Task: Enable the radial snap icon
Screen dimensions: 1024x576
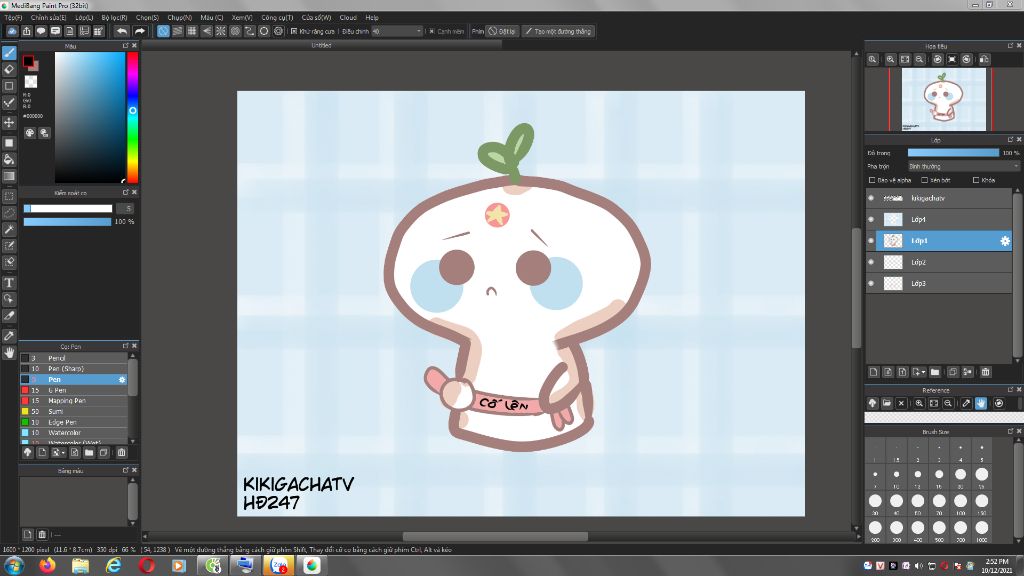Action: (221, 31)
